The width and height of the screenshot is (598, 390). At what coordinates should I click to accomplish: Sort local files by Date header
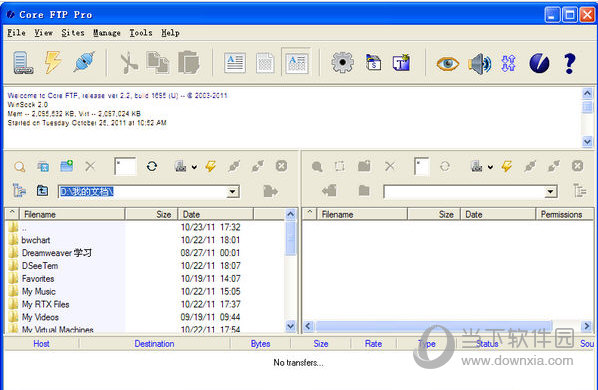[216, 214]
